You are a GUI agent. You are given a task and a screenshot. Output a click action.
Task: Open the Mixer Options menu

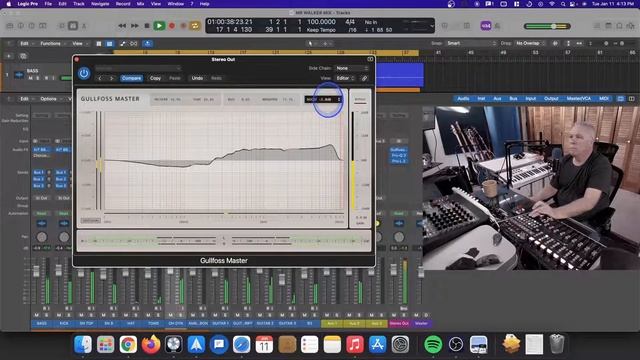(x=51, y=99)
